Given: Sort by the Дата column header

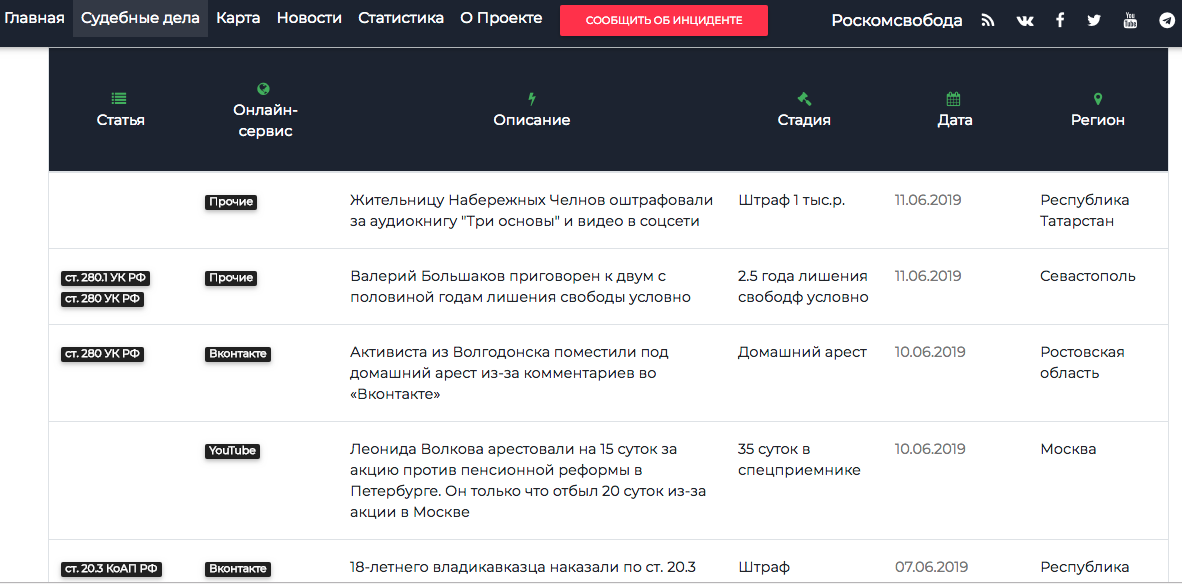Looking at the screenshot, I should [x=954, y=120].
